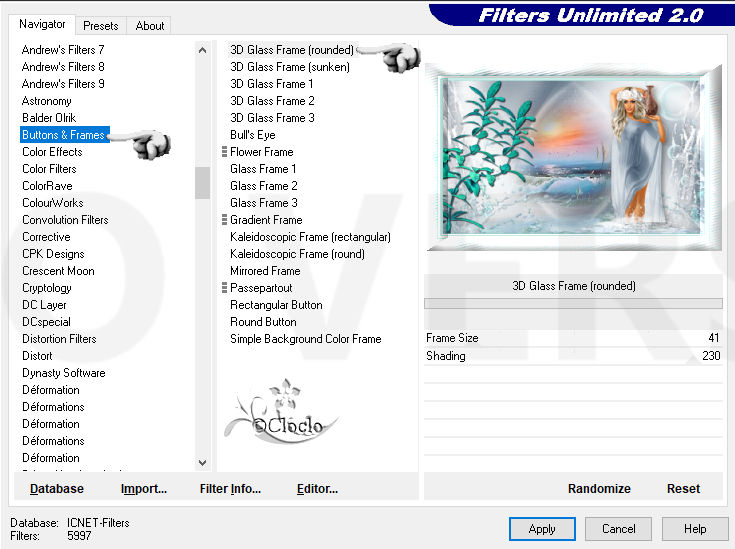Select Kaleidoscopic Frame (rectangular) filter
This screenshot has height=549, width=735.
310,237
